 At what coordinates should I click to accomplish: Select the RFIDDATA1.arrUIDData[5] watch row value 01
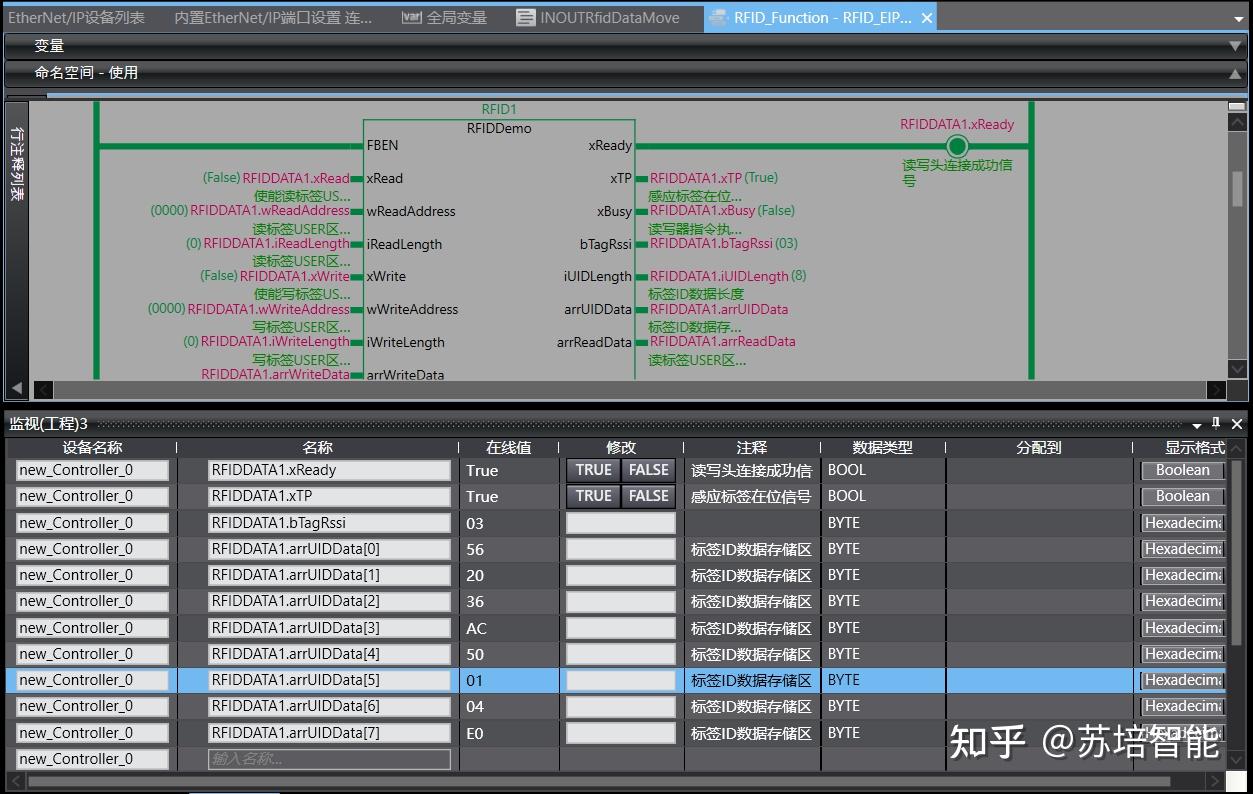(x=475, y=680)
